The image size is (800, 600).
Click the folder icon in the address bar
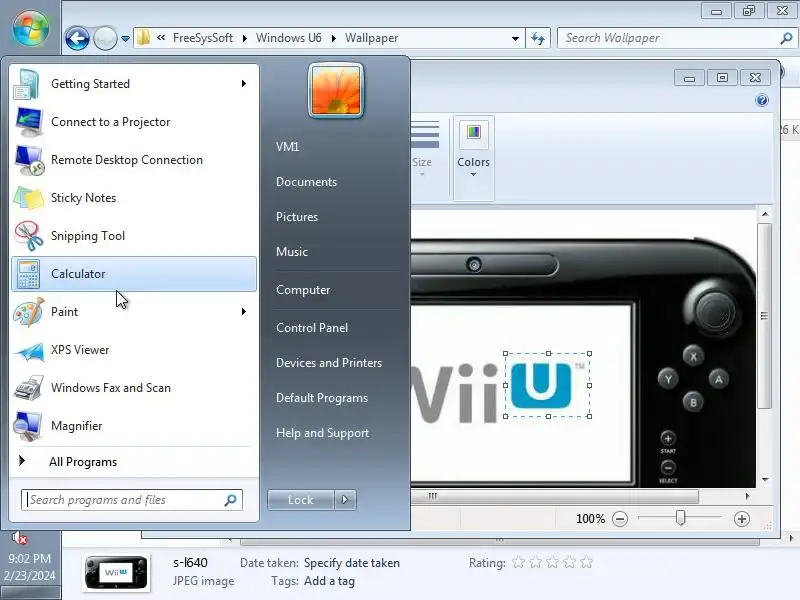tap(144, 38)
